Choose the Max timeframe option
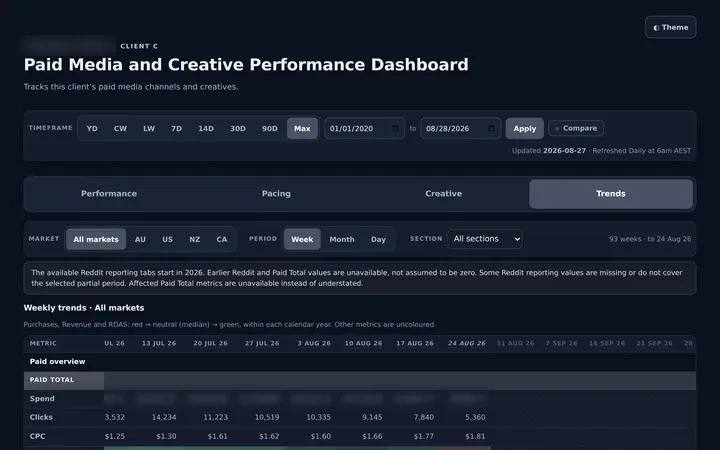Image resolution: width=720 pixels, height=450 pixels. [x=302, y=129]
